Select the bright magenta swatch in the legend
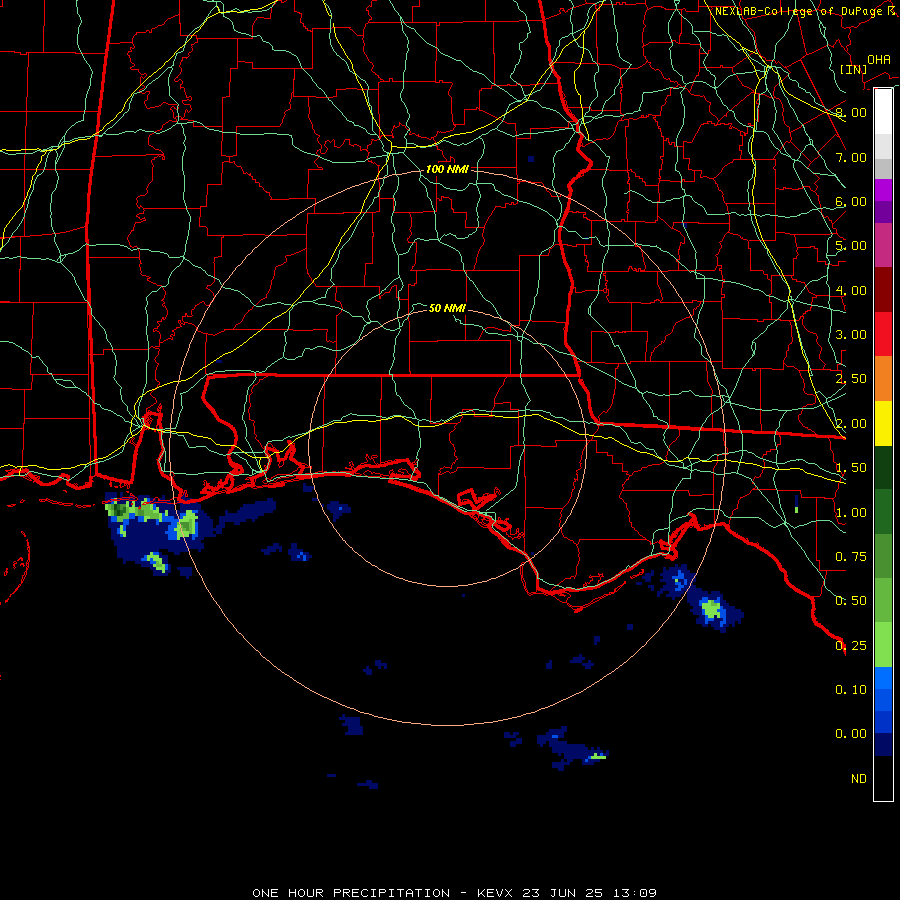The height and width of the screenshot is (900, 900). [883, 190]
